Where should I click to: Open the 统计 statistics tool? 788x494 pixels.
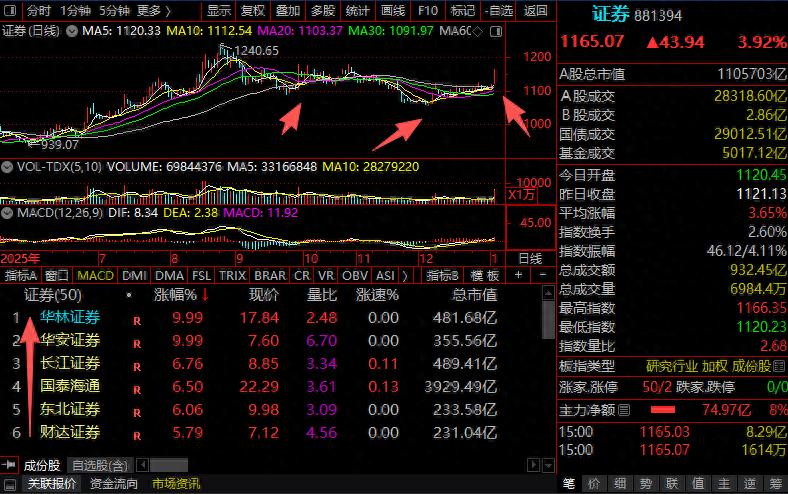357,11
